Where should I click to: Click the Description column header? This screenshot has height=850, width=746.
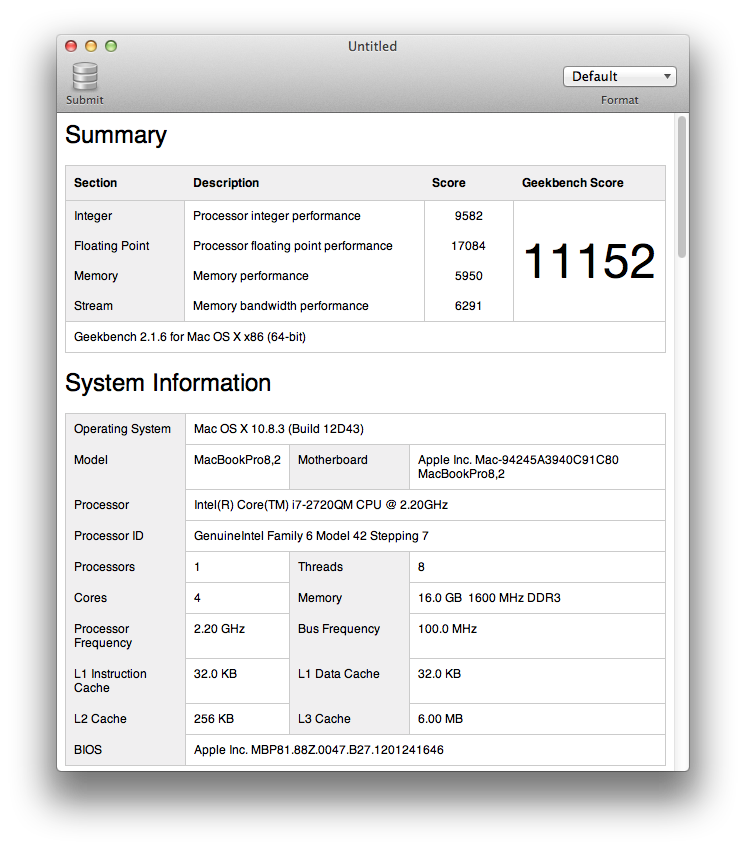click(226, 183)
